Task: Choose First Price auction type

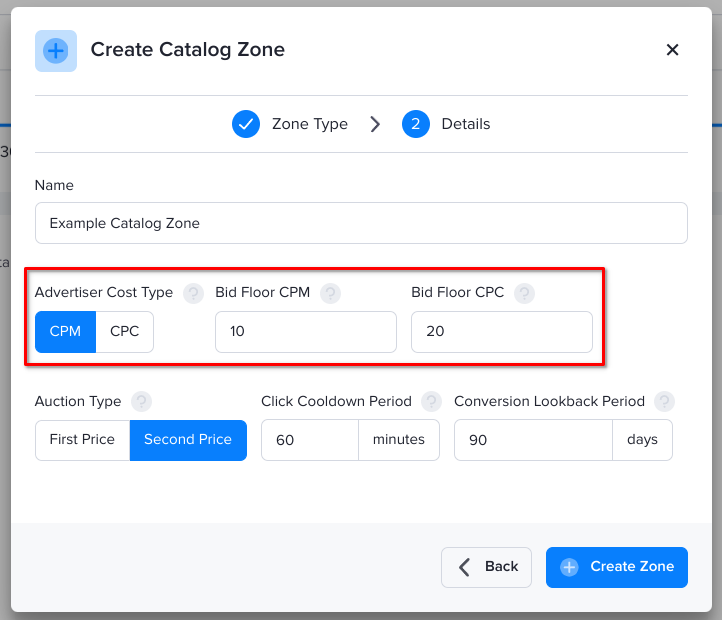Action: (82, 440)
